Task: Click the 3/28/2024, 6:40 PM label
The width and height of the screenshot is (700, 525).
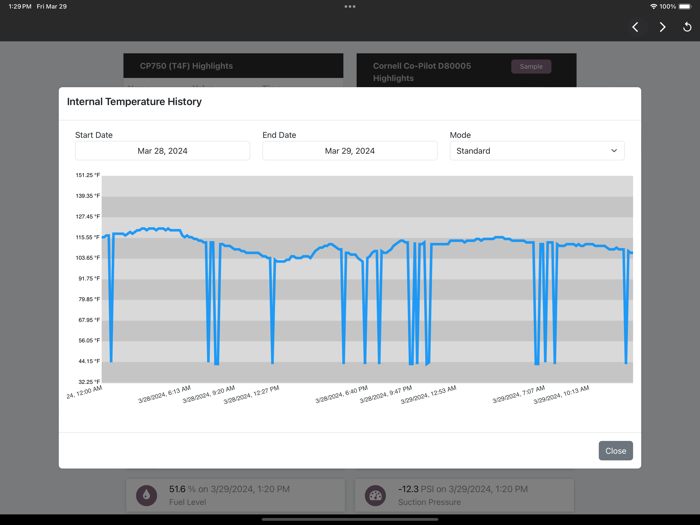Action: [342, 395]
